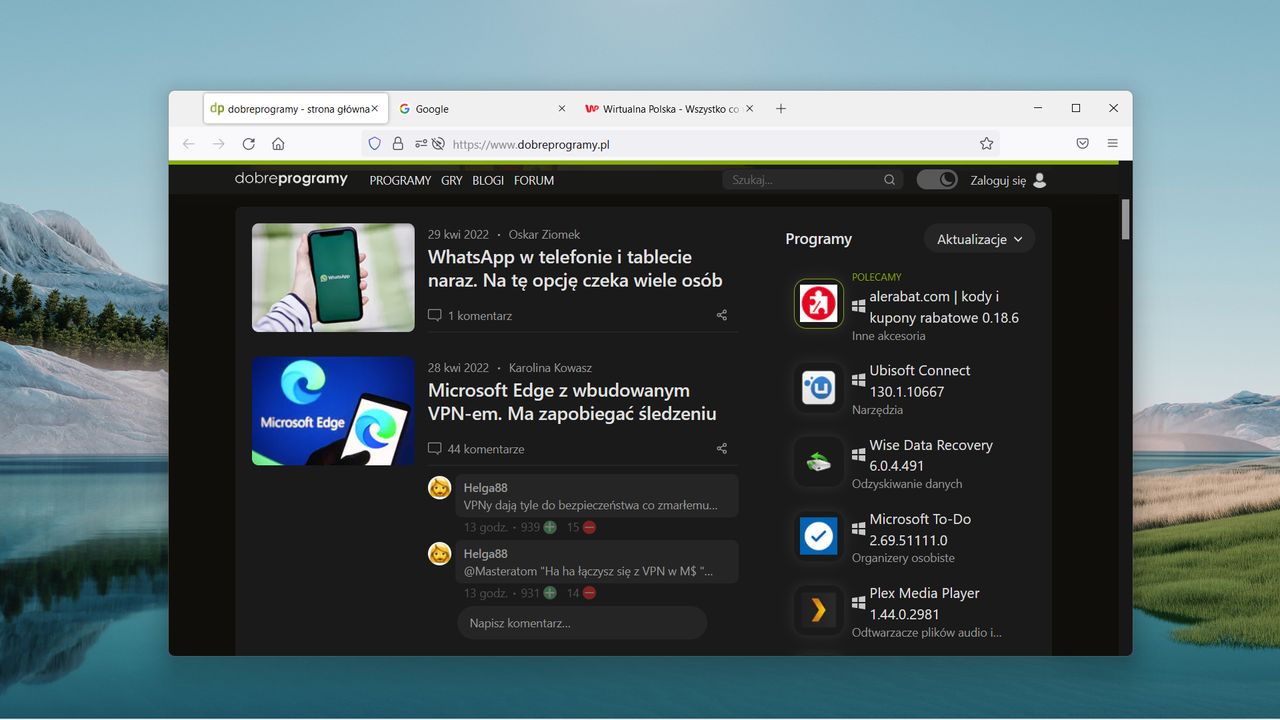
Task: Click the "VPNy dają tyle do bezpieczeństwa" comment text
Action: coord(591,505)
